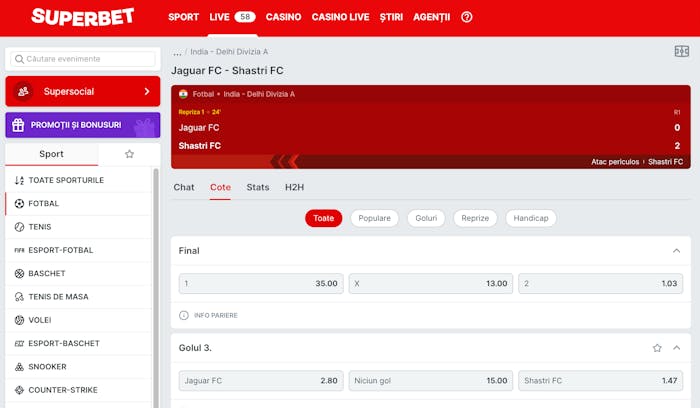The width and height of the screenshot is (700, 408).
Task: Click the India flag icon
Action: [183, 94]
